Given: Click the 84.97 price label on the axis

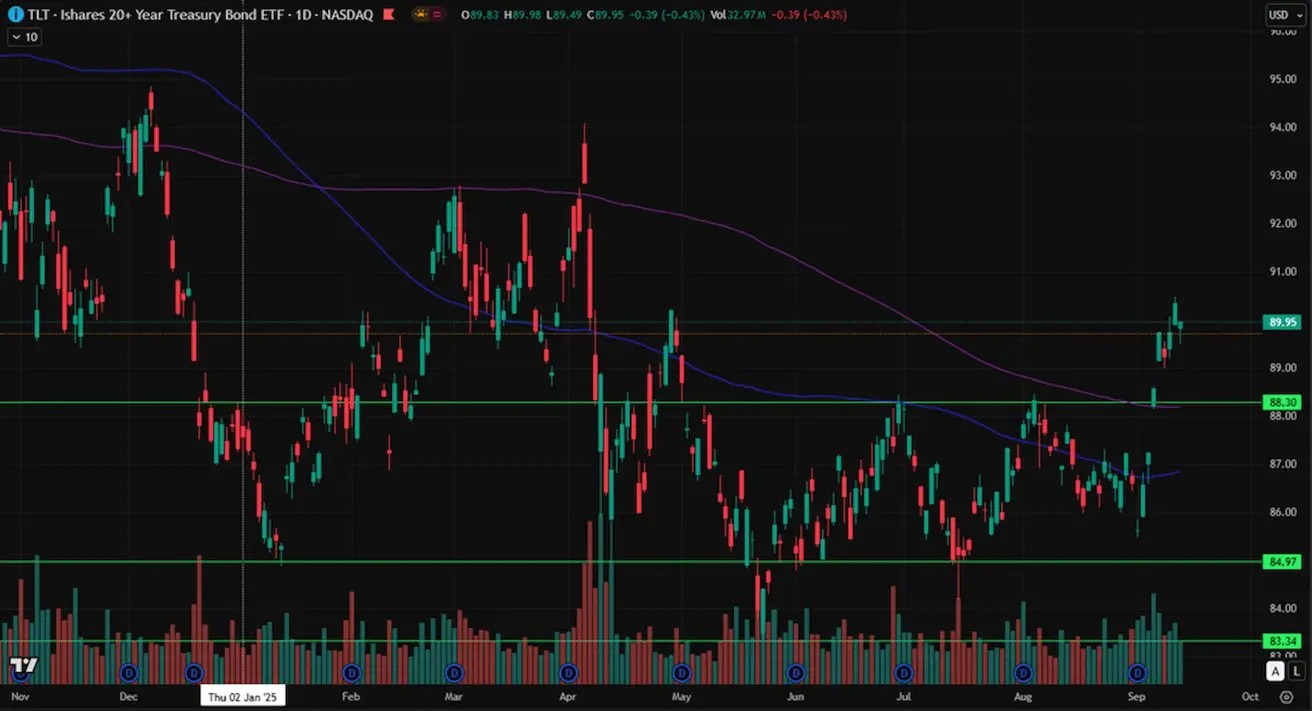Looking at the screenshot, I should point(1283,561).
